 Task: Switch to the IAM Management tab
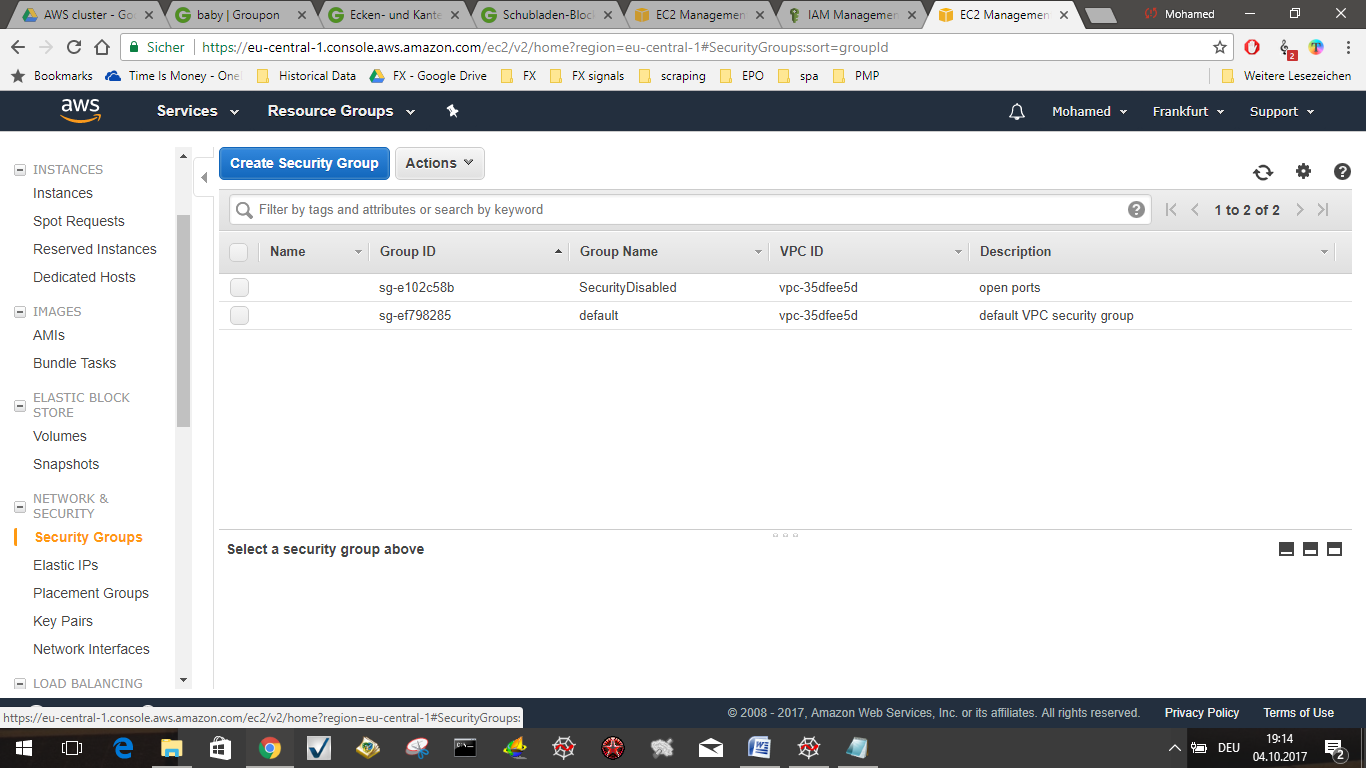pyautogui.click(x=852, y=15)
